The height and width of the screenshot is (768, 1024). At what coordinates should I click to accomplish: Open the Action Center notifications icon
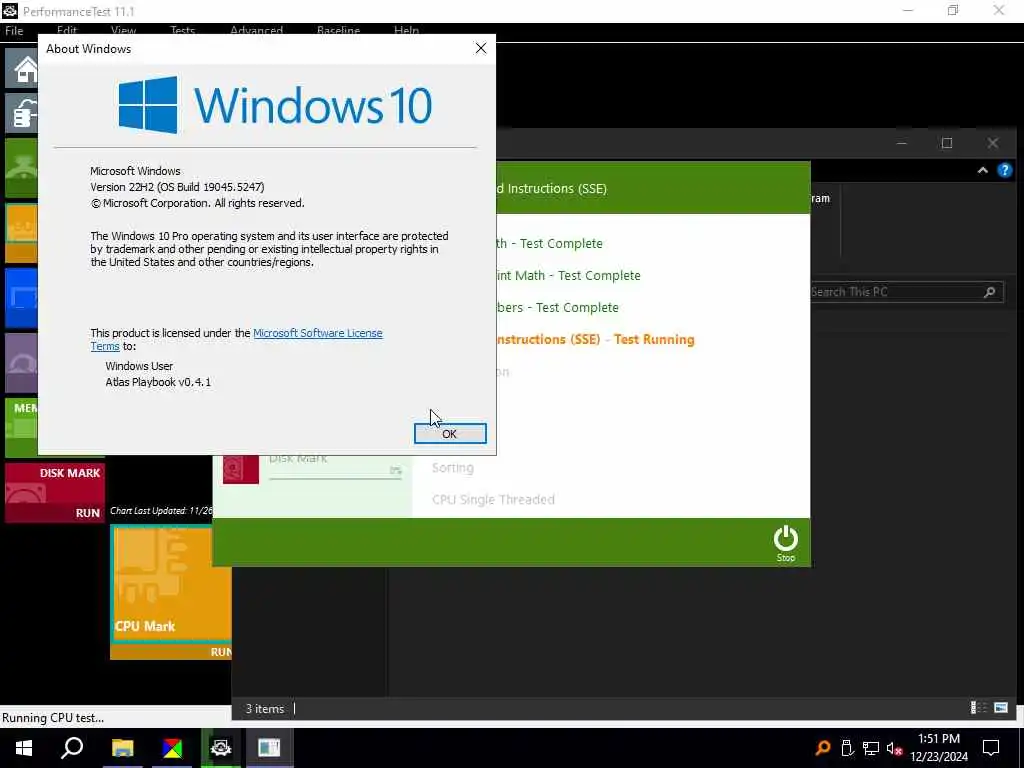(x=991, y=748)
